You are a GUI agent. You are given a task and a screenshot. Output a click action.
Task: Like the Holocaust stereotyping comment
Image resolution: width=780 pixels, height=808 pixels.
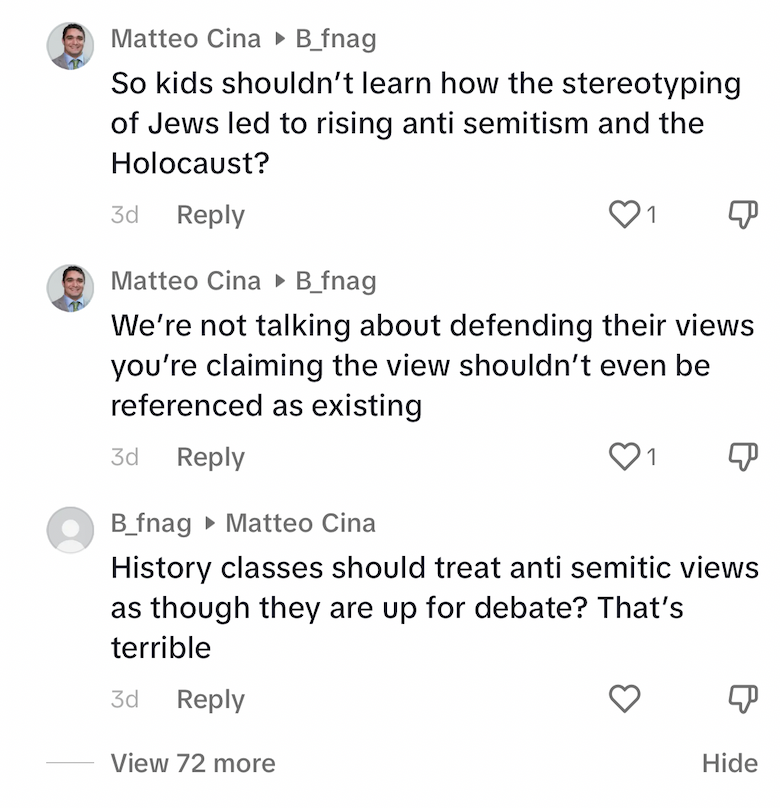(624, 215)
